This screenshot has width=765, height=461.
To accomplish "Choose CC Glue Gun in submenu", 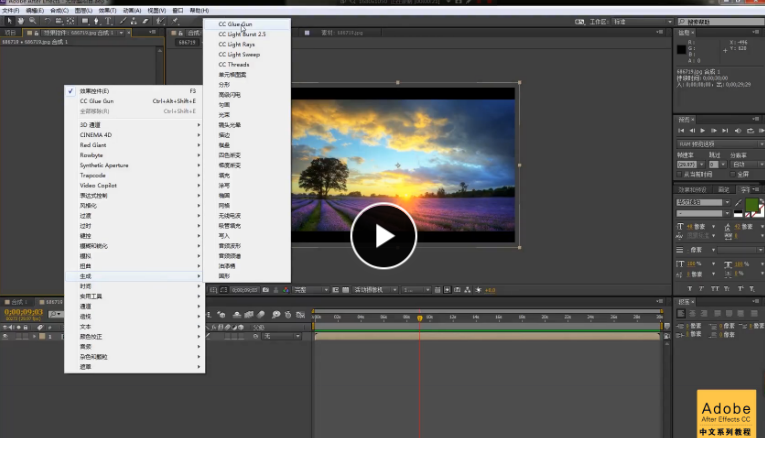I will 247,24.
